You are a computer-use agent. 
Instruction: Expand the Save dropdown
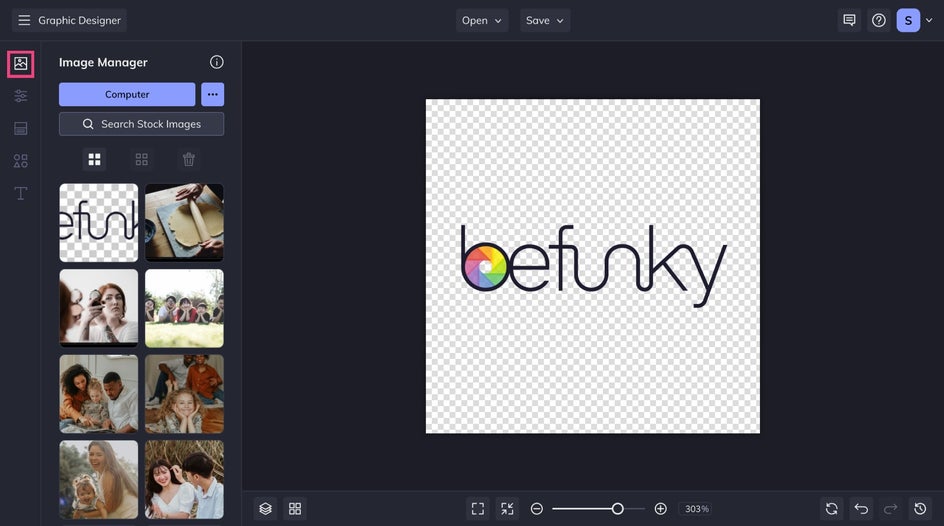[x=545, y=20]
